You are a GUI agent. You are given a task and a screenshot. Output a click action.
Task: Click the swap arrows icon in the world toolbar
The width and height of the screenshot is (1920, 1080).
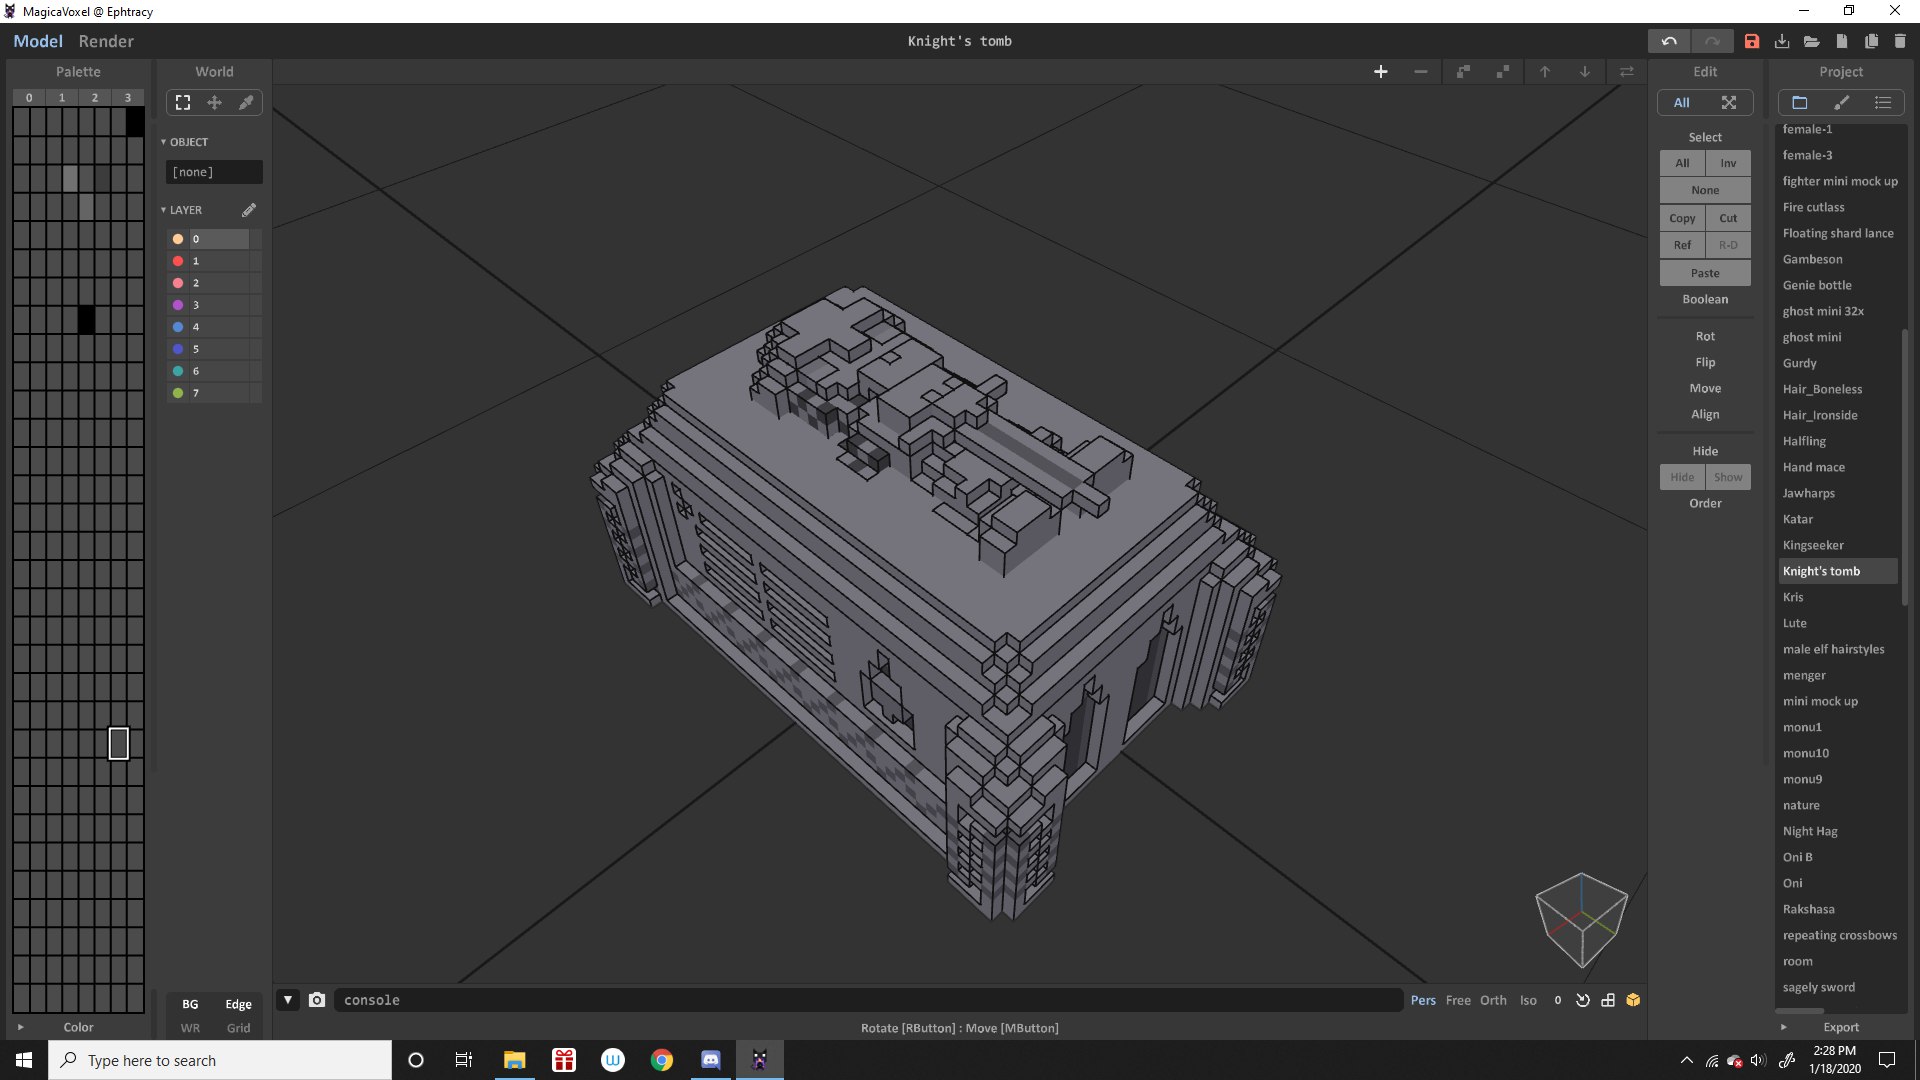tap(1627, 72)
